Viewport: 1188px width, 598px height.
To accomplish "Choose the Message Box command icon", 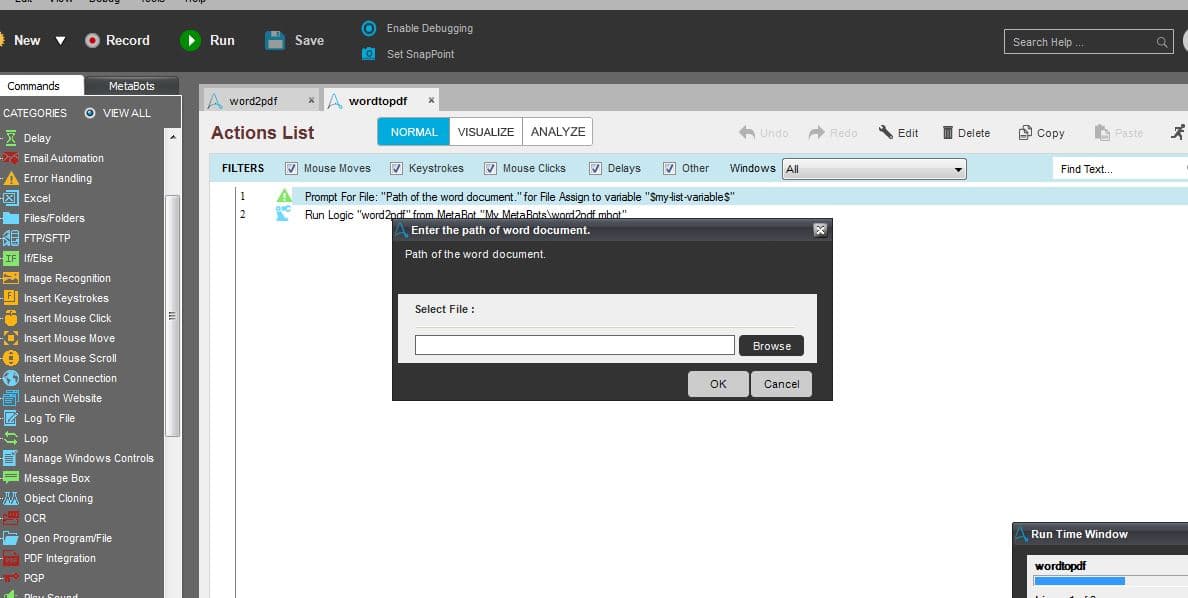I will click(x=11, y=478).
